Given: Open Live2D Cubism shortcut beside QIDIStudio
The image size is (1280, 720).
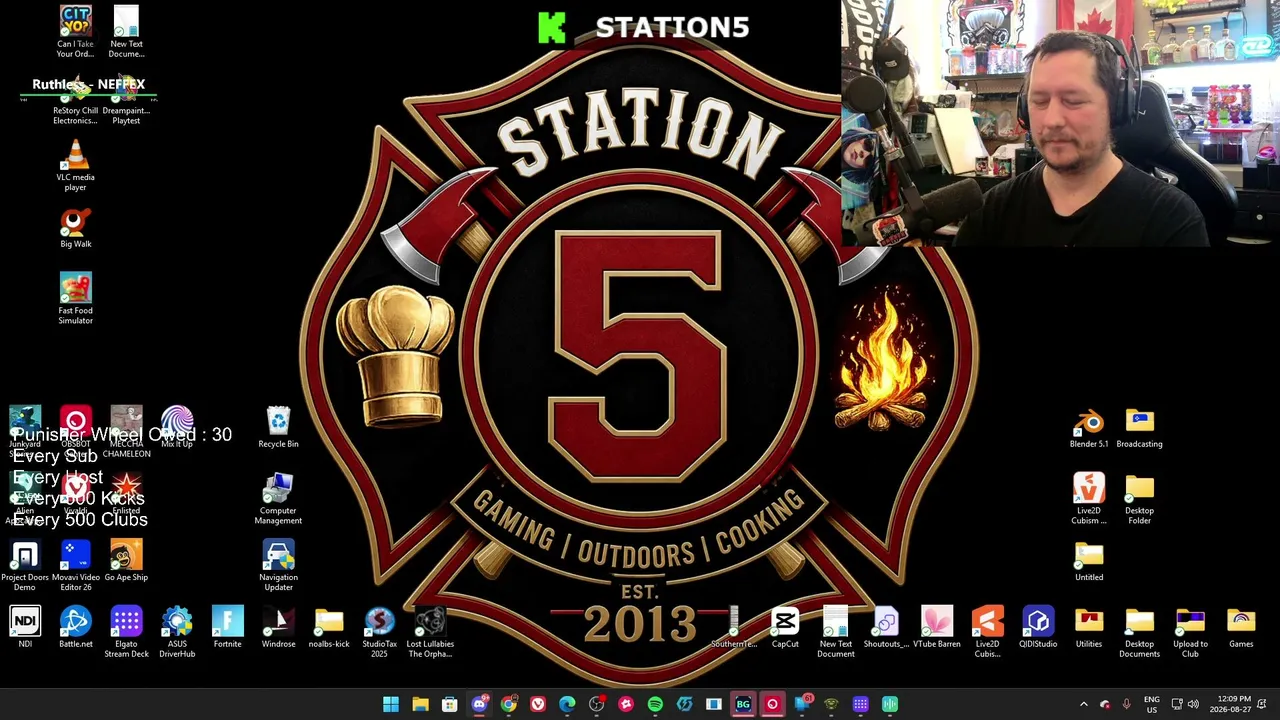Looking at the screenshot, I should click(x=987, y=632).
